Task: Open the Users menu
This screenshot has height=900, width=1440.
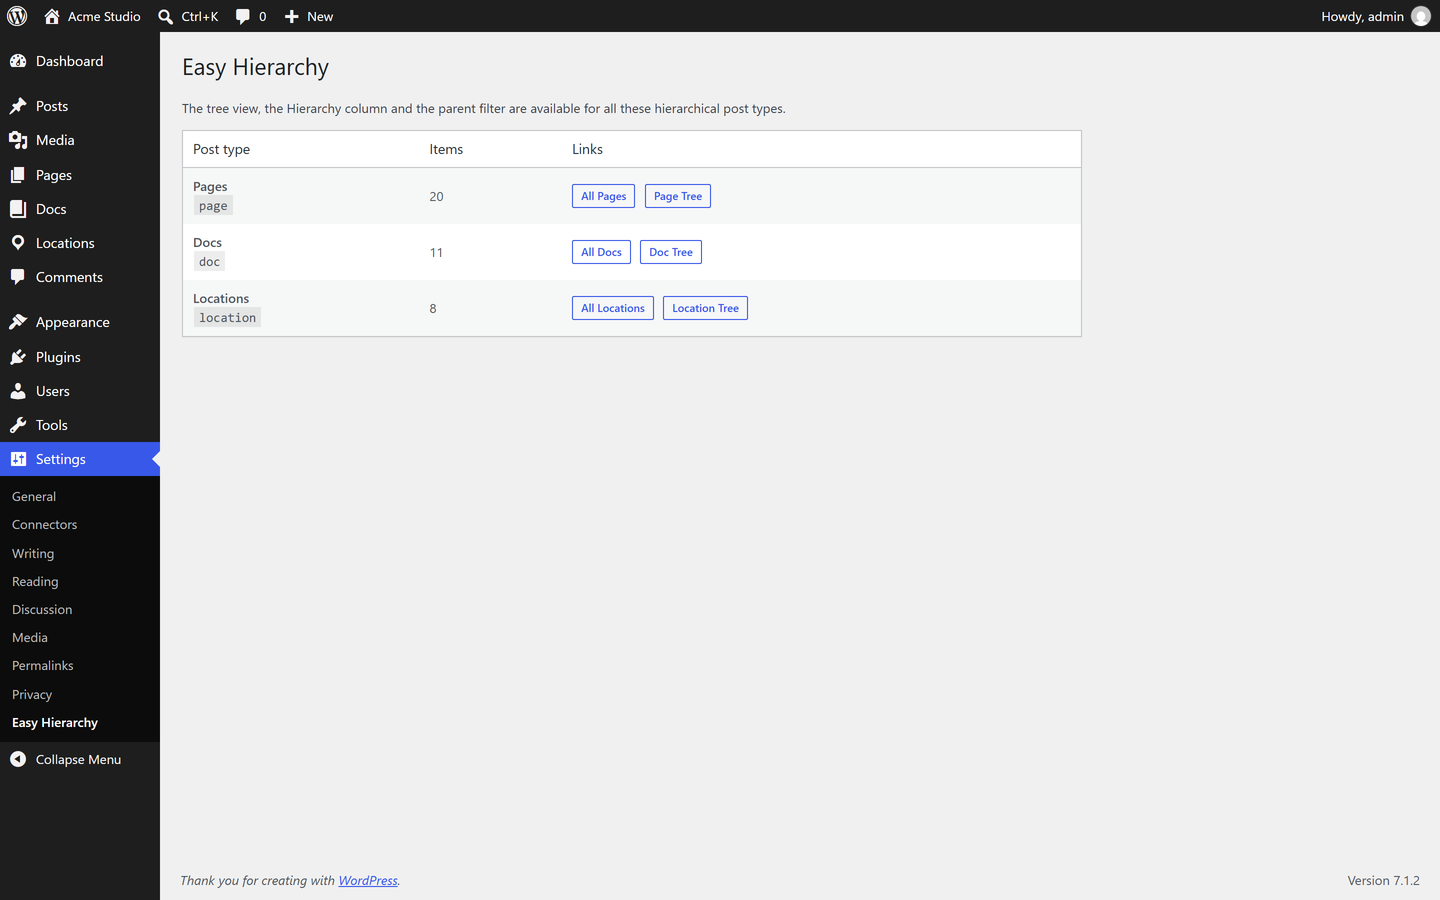Action: [80, 391]
